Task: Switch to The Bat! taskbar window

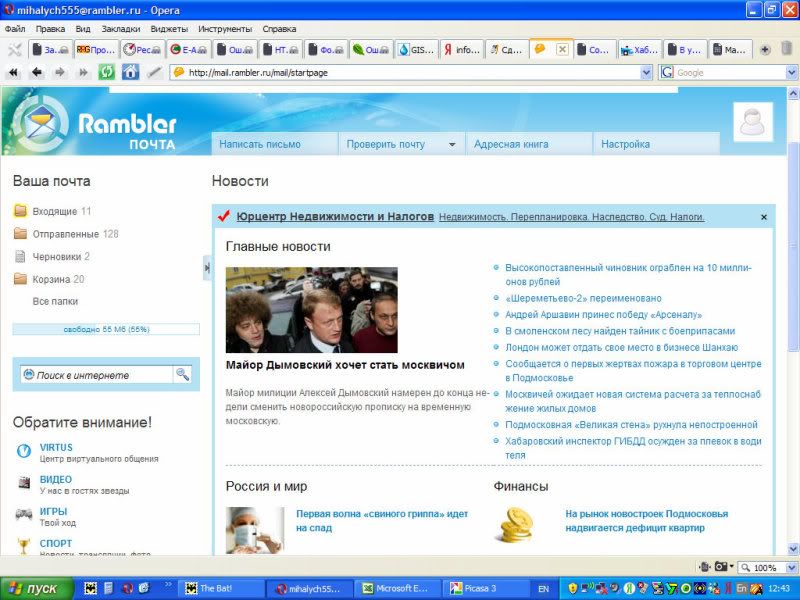Action: (221, 588)
